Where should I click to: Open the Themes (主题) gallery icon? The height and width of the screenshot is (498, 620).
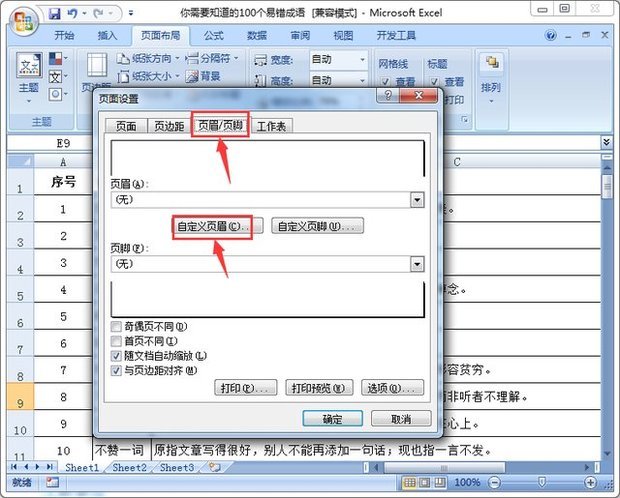coord(29,65)
